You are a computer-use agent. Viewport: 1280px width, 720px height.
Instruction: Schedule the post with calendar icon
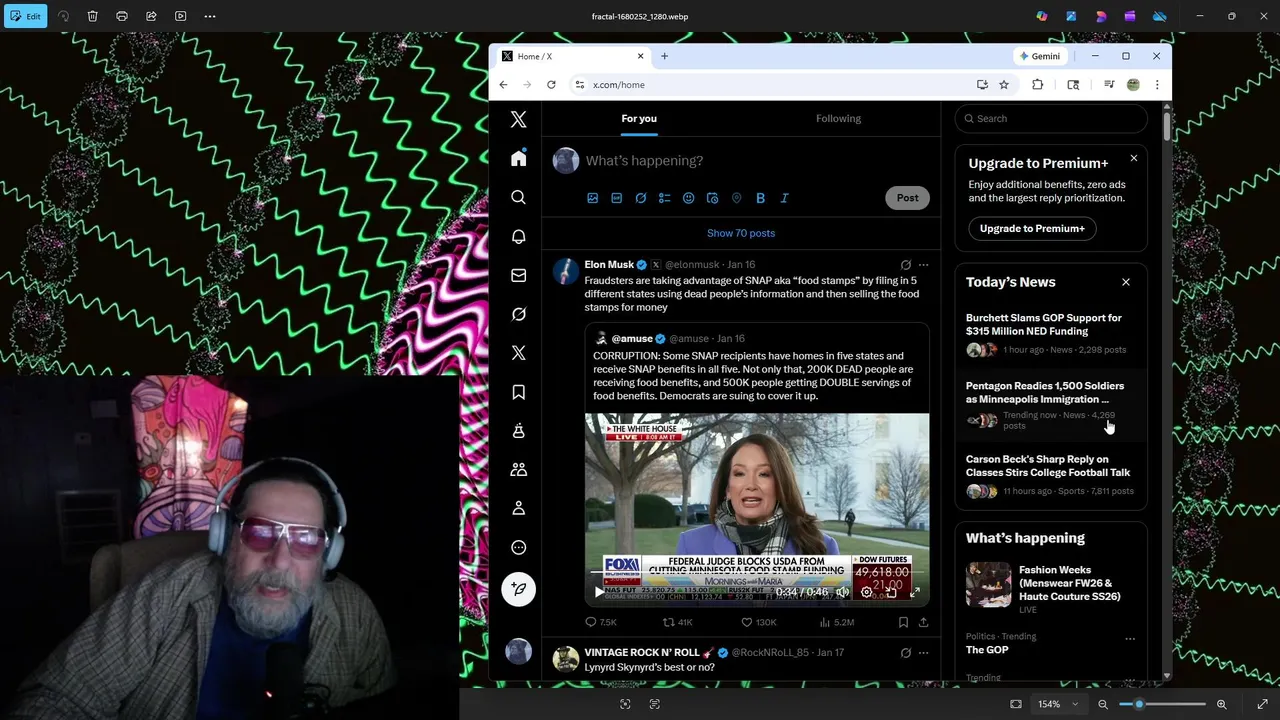point(712,198)
